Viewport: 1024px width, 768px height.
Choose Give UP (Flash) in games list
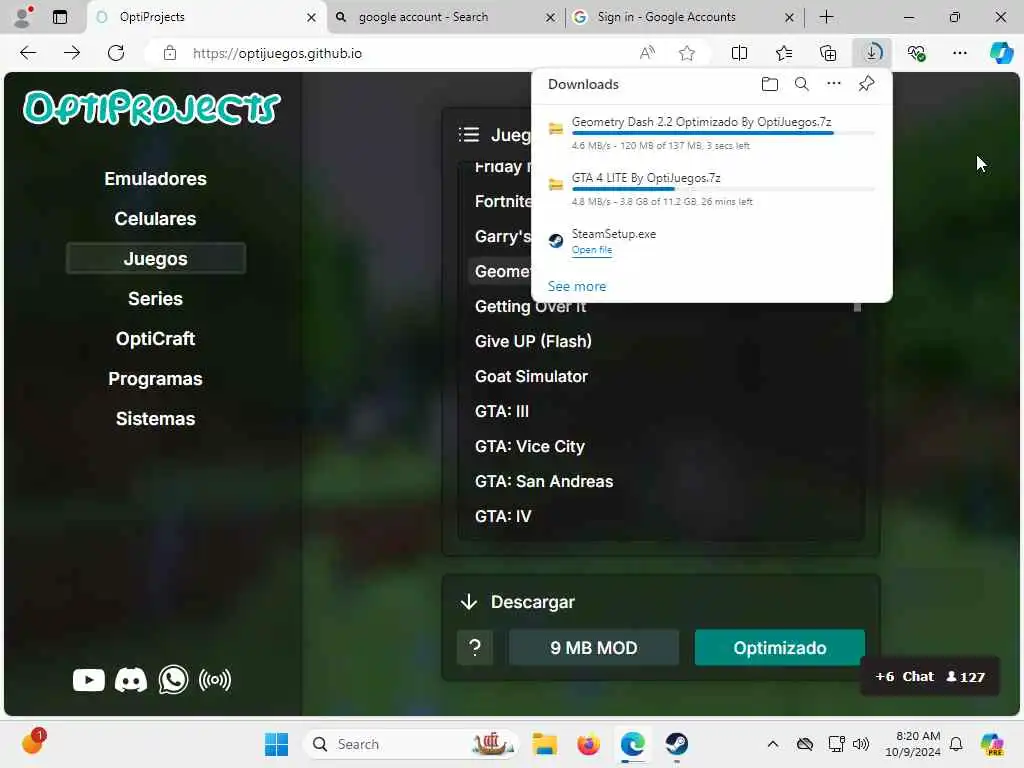click(533, 342)
